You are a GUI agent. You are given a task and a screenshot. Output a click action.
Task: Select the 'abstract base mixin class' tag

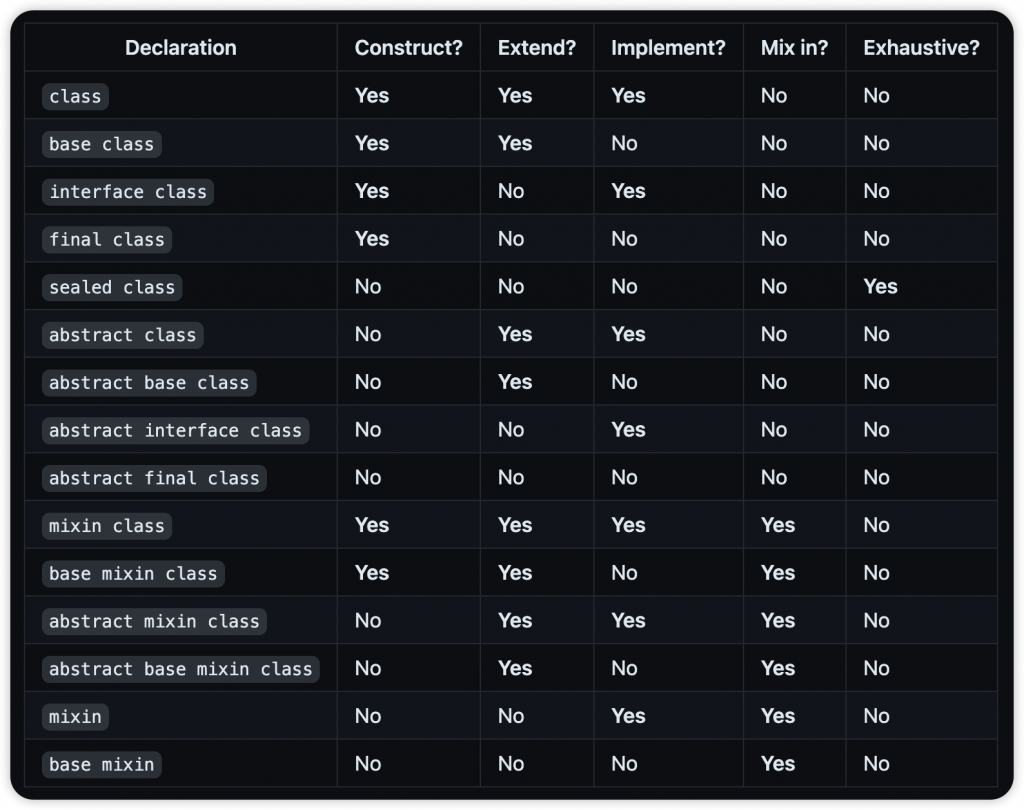click(x=181, y=670)
